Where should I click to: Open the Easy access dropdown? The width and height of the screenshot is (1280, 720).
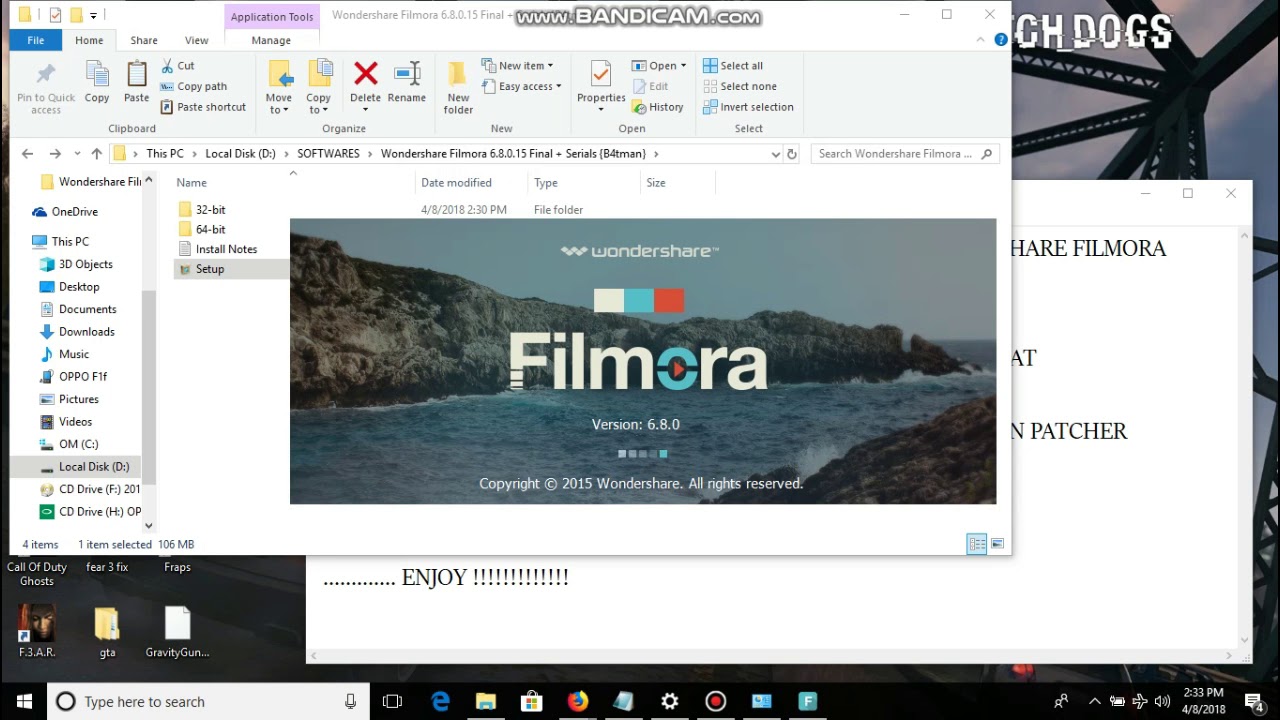click(x=558, y=87)
